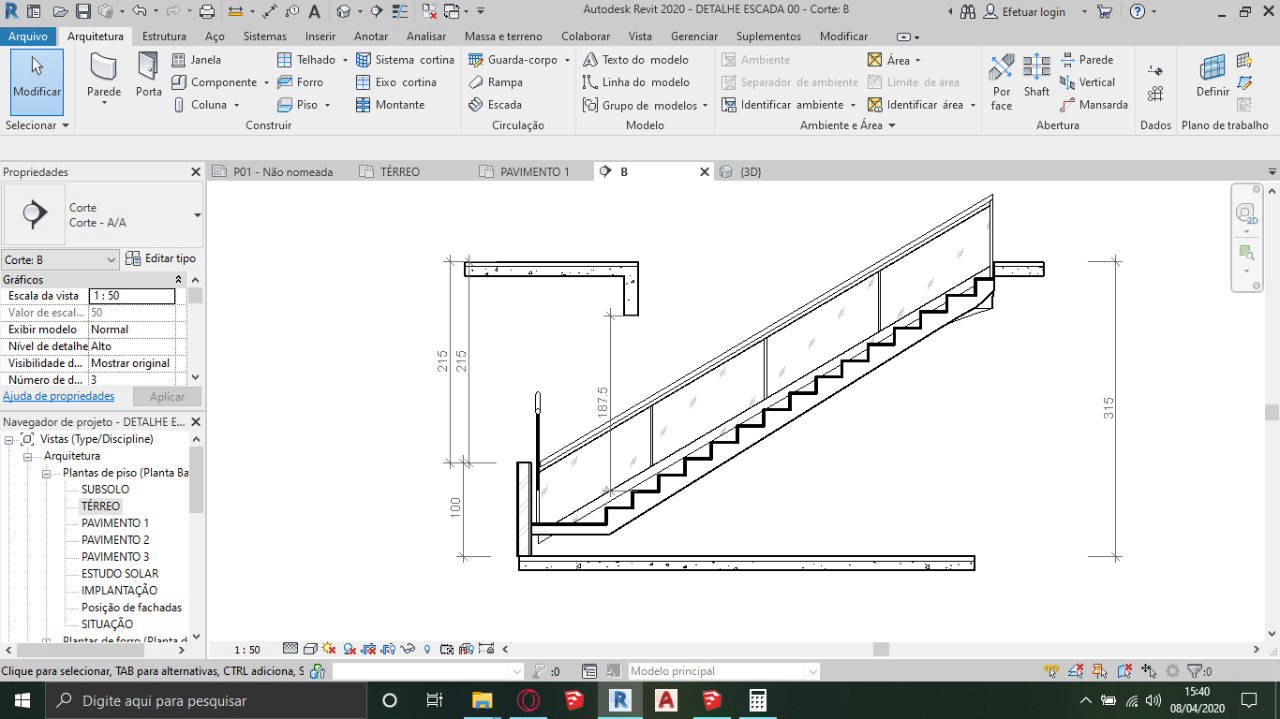Collapse the Arquitetura tree node
Image resolution: width=1280 pixels, height=719 pixels.
(x=29, y=456)
